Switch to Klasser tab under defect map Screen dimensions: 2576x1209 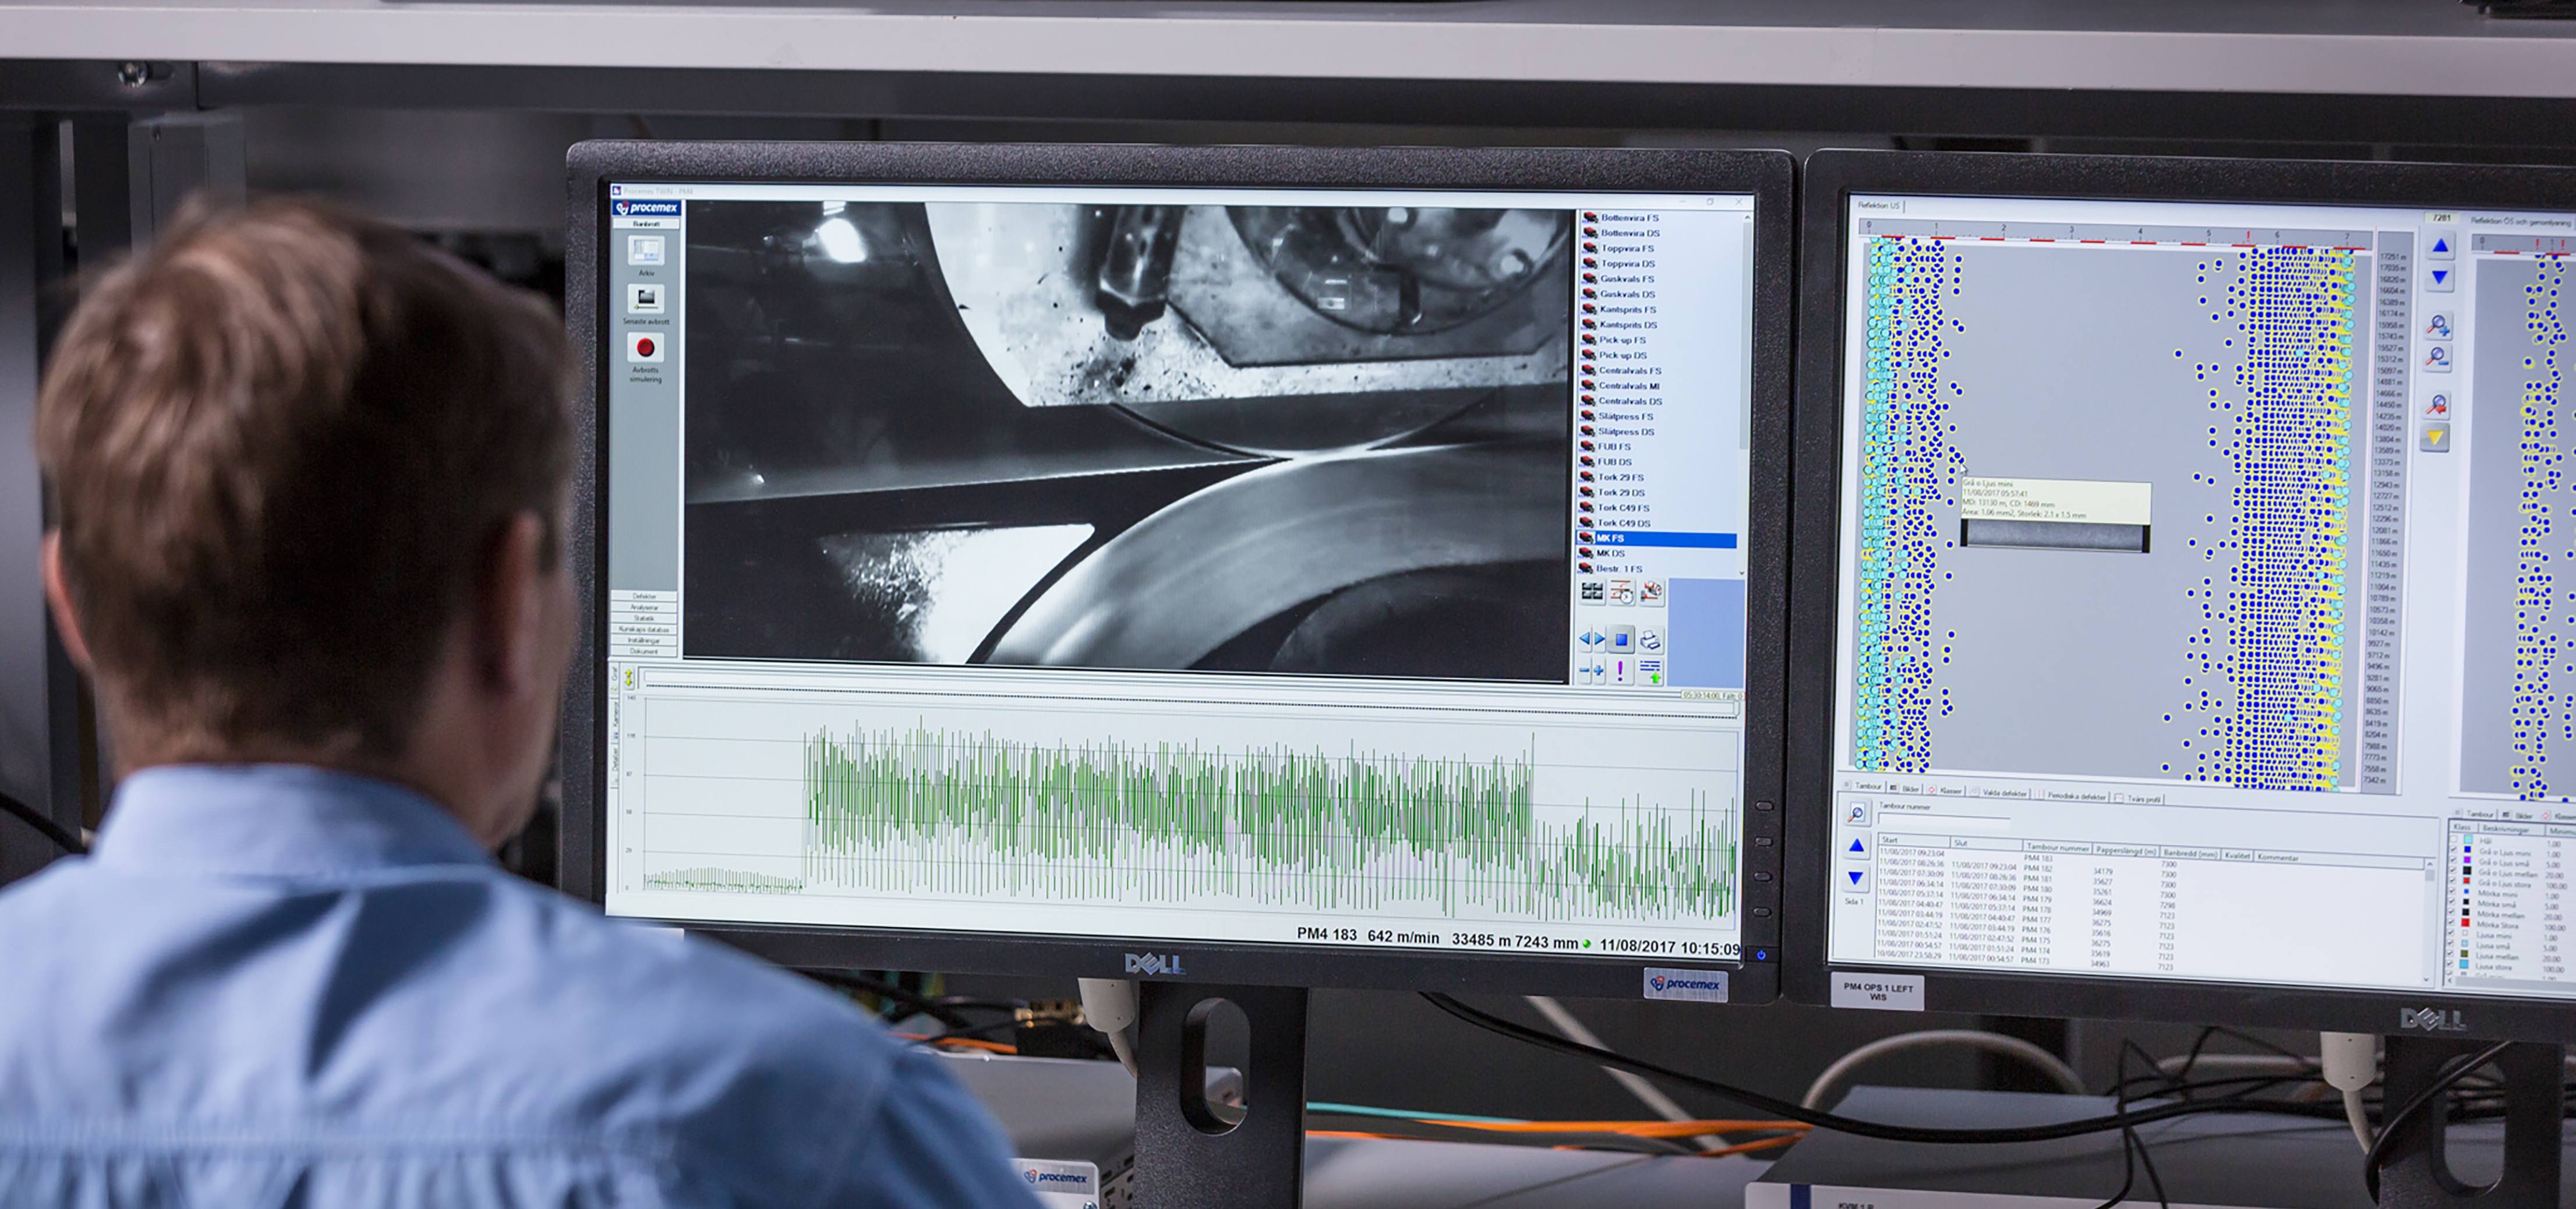tap(1945, 791)
